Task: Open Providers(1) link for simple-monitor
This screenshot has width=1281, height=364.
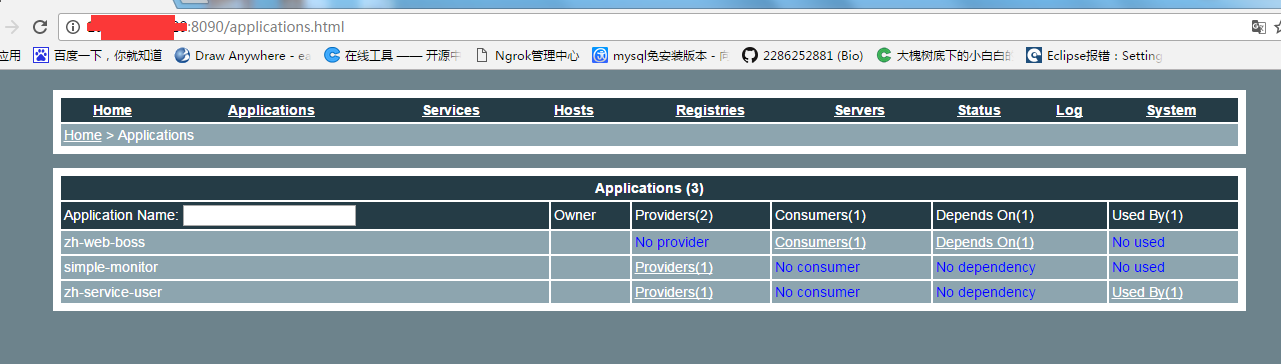Action: [x=674, y=267]
